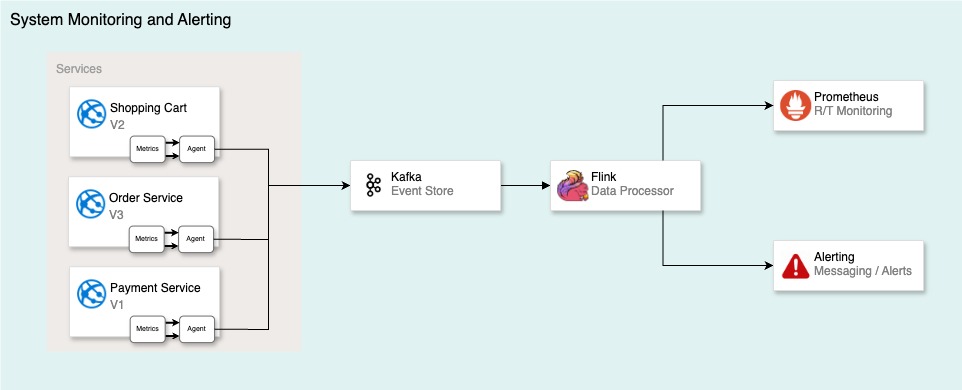Click the Agent box in Order Service
This screenshot has width=962, height=390.
tap(196, 239)
